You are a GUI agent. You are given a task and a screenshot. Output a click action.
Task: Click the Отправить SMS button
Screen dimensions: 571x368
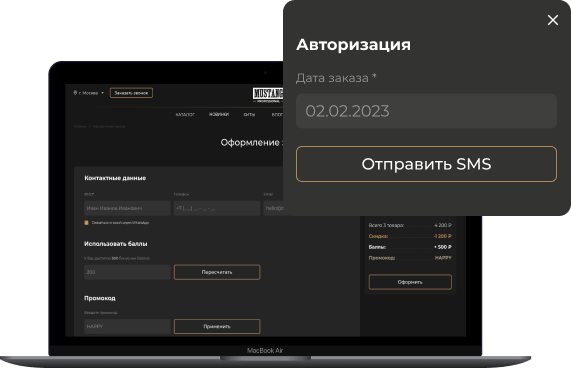pos(426,164)
